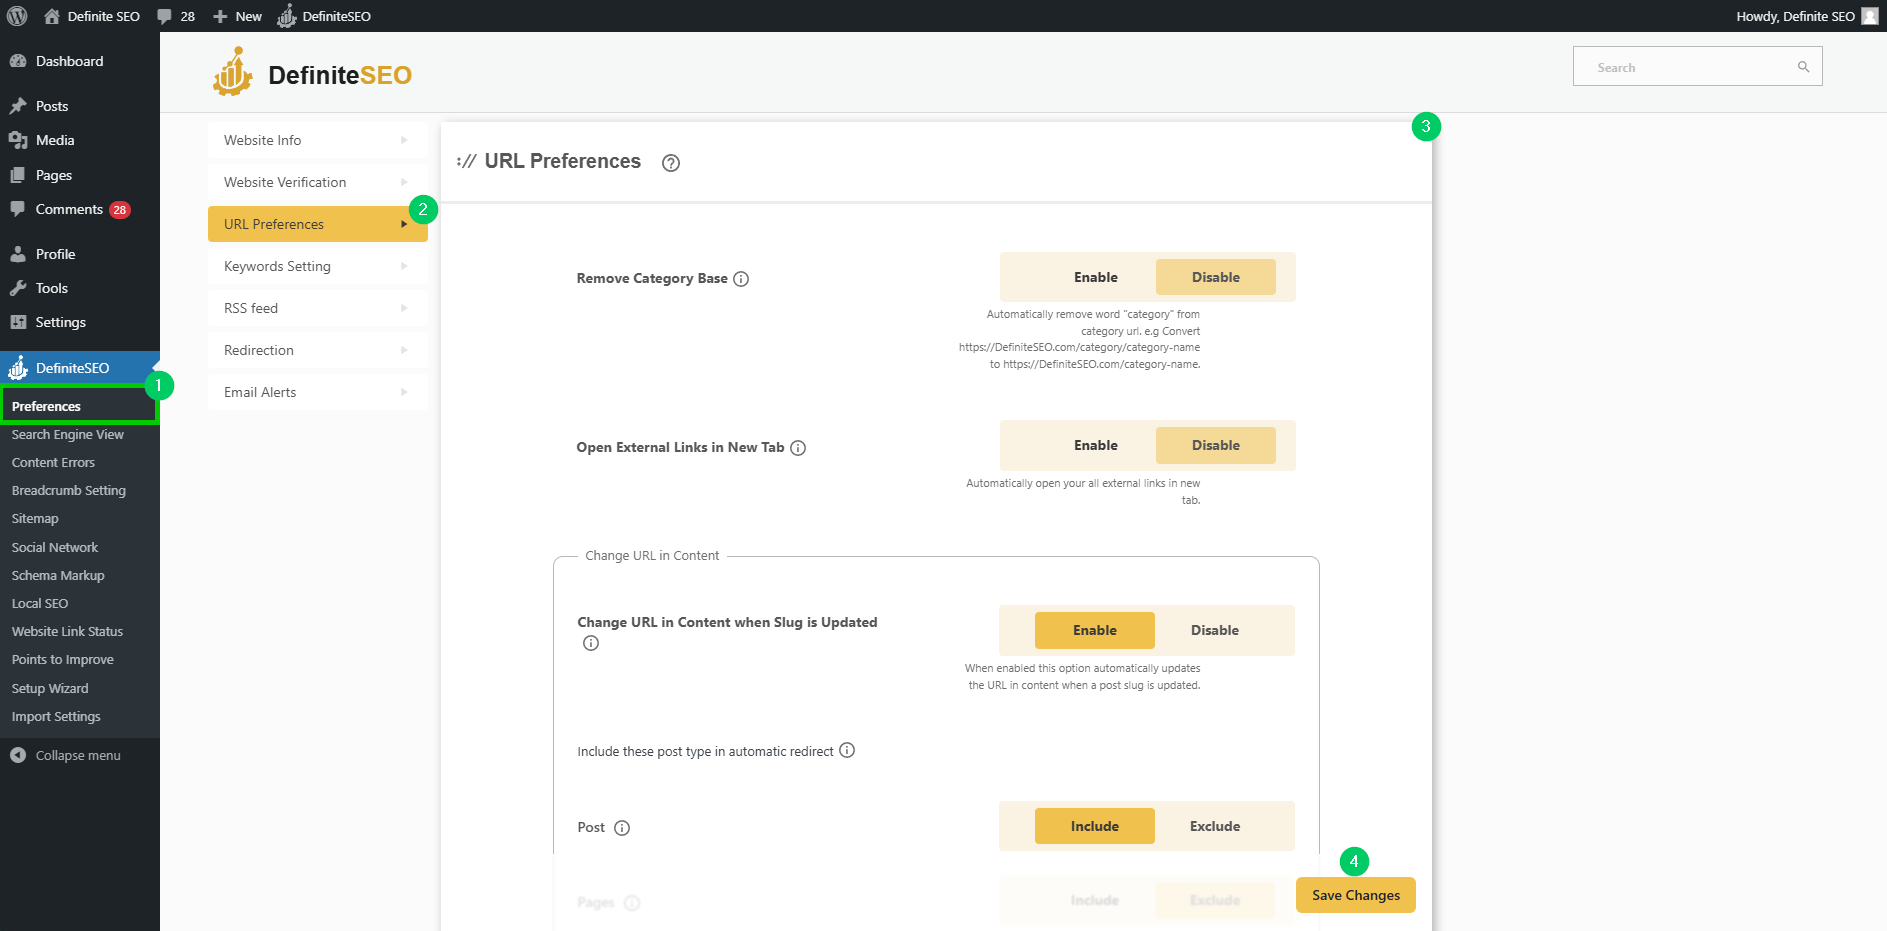Enable Open External Links in New Tab

(x=1096, y=445)
